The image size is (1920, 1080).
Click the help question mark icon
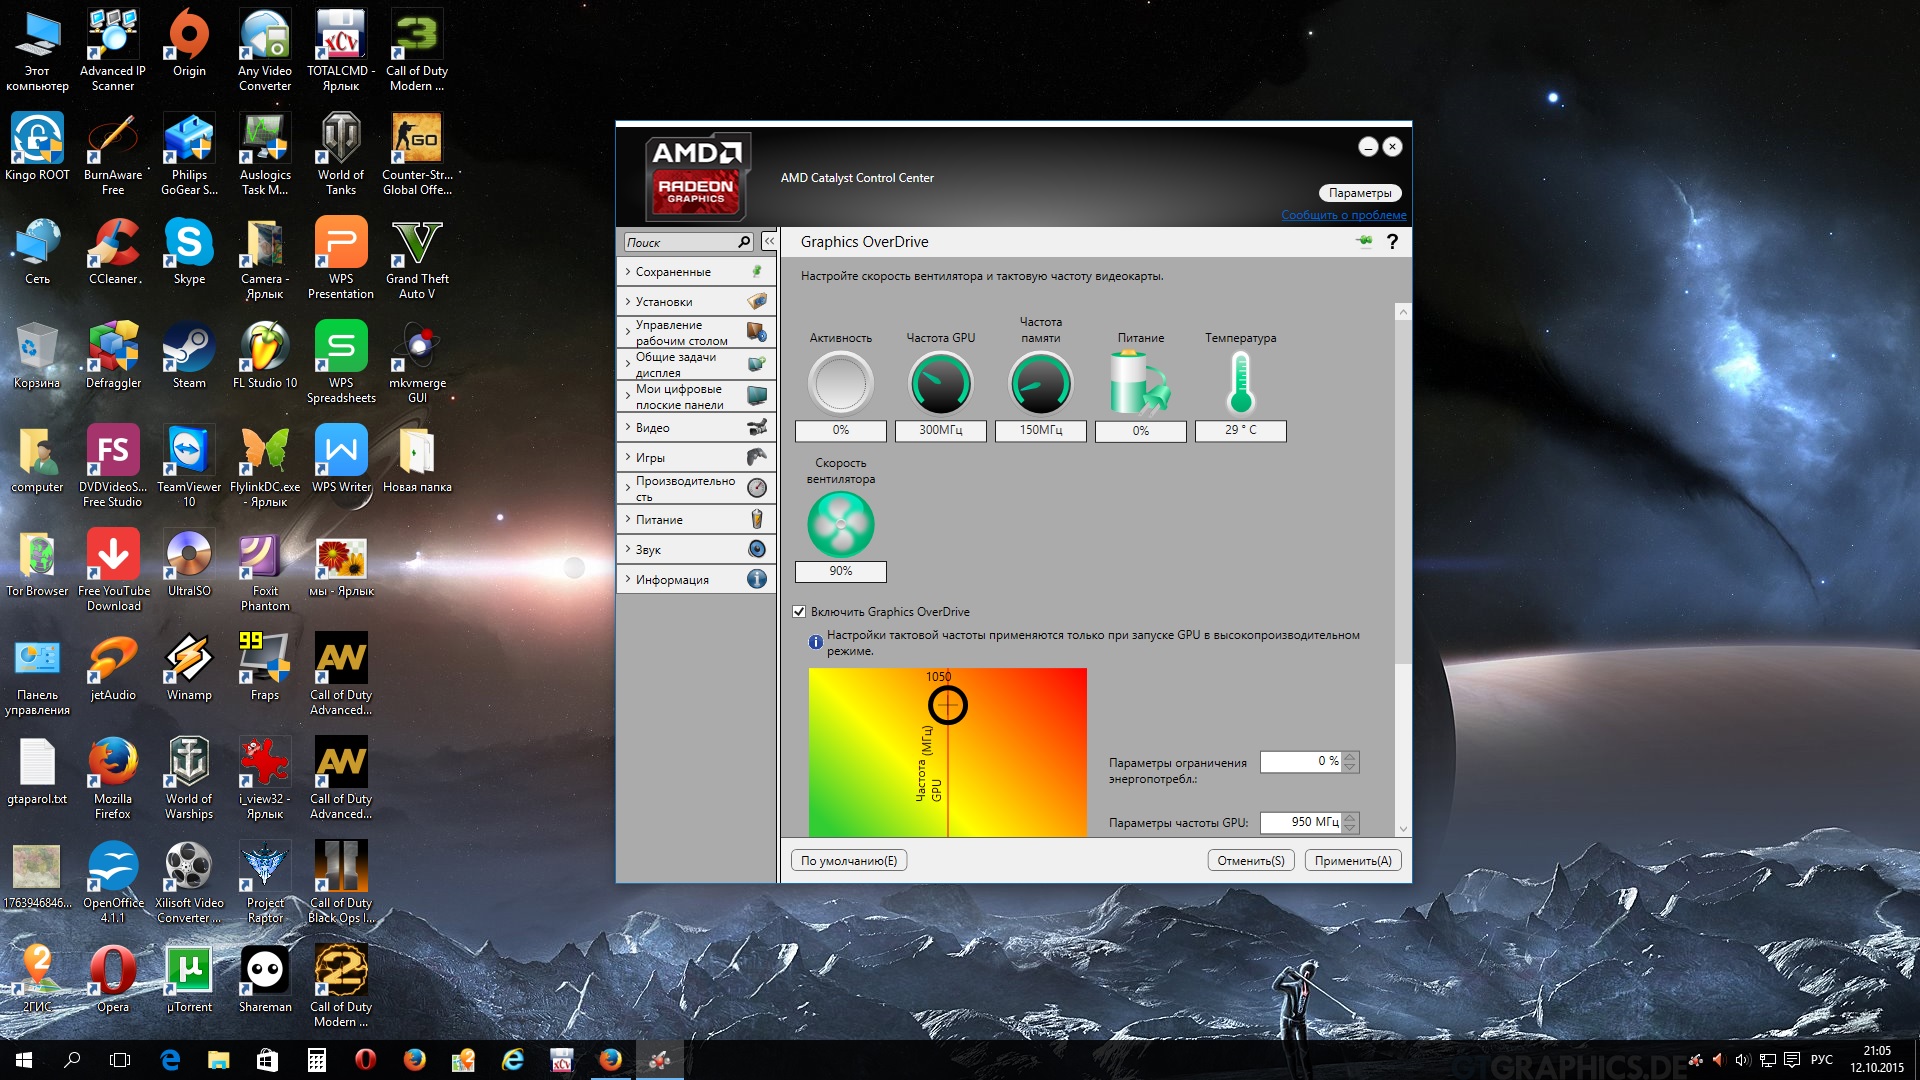(x=1391, y=242)
